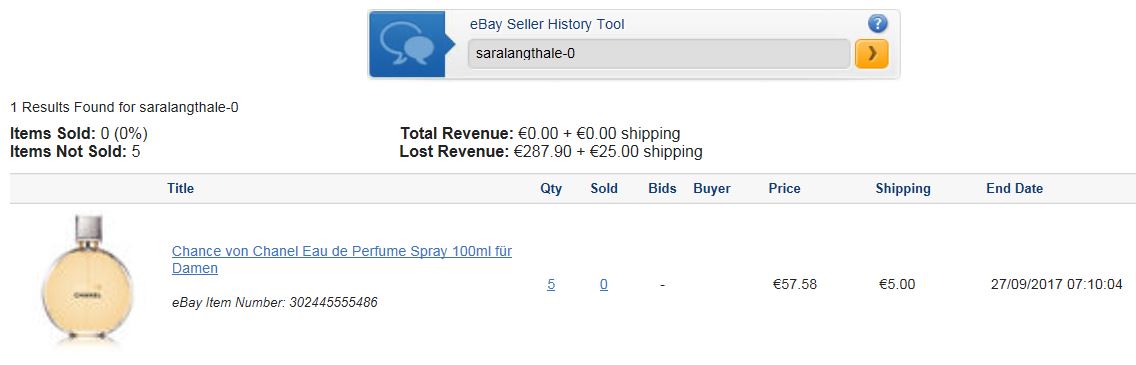The height and width of the screenshot is (365, 1136).
Task: Sort by the Price column header
Action: (x=785, y=188)
